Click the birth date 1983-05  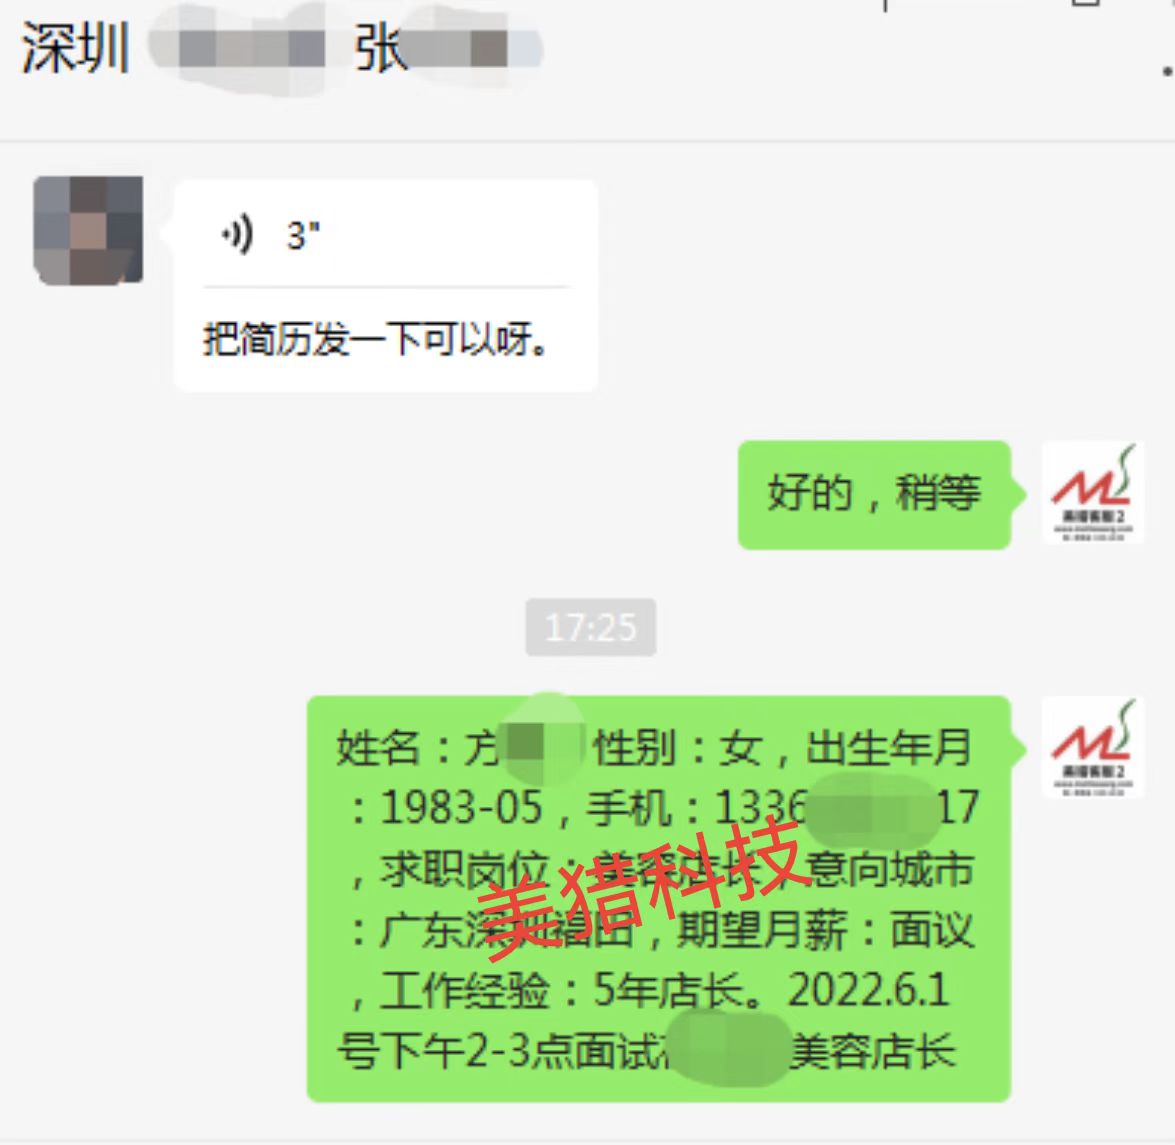click(462, 808)
